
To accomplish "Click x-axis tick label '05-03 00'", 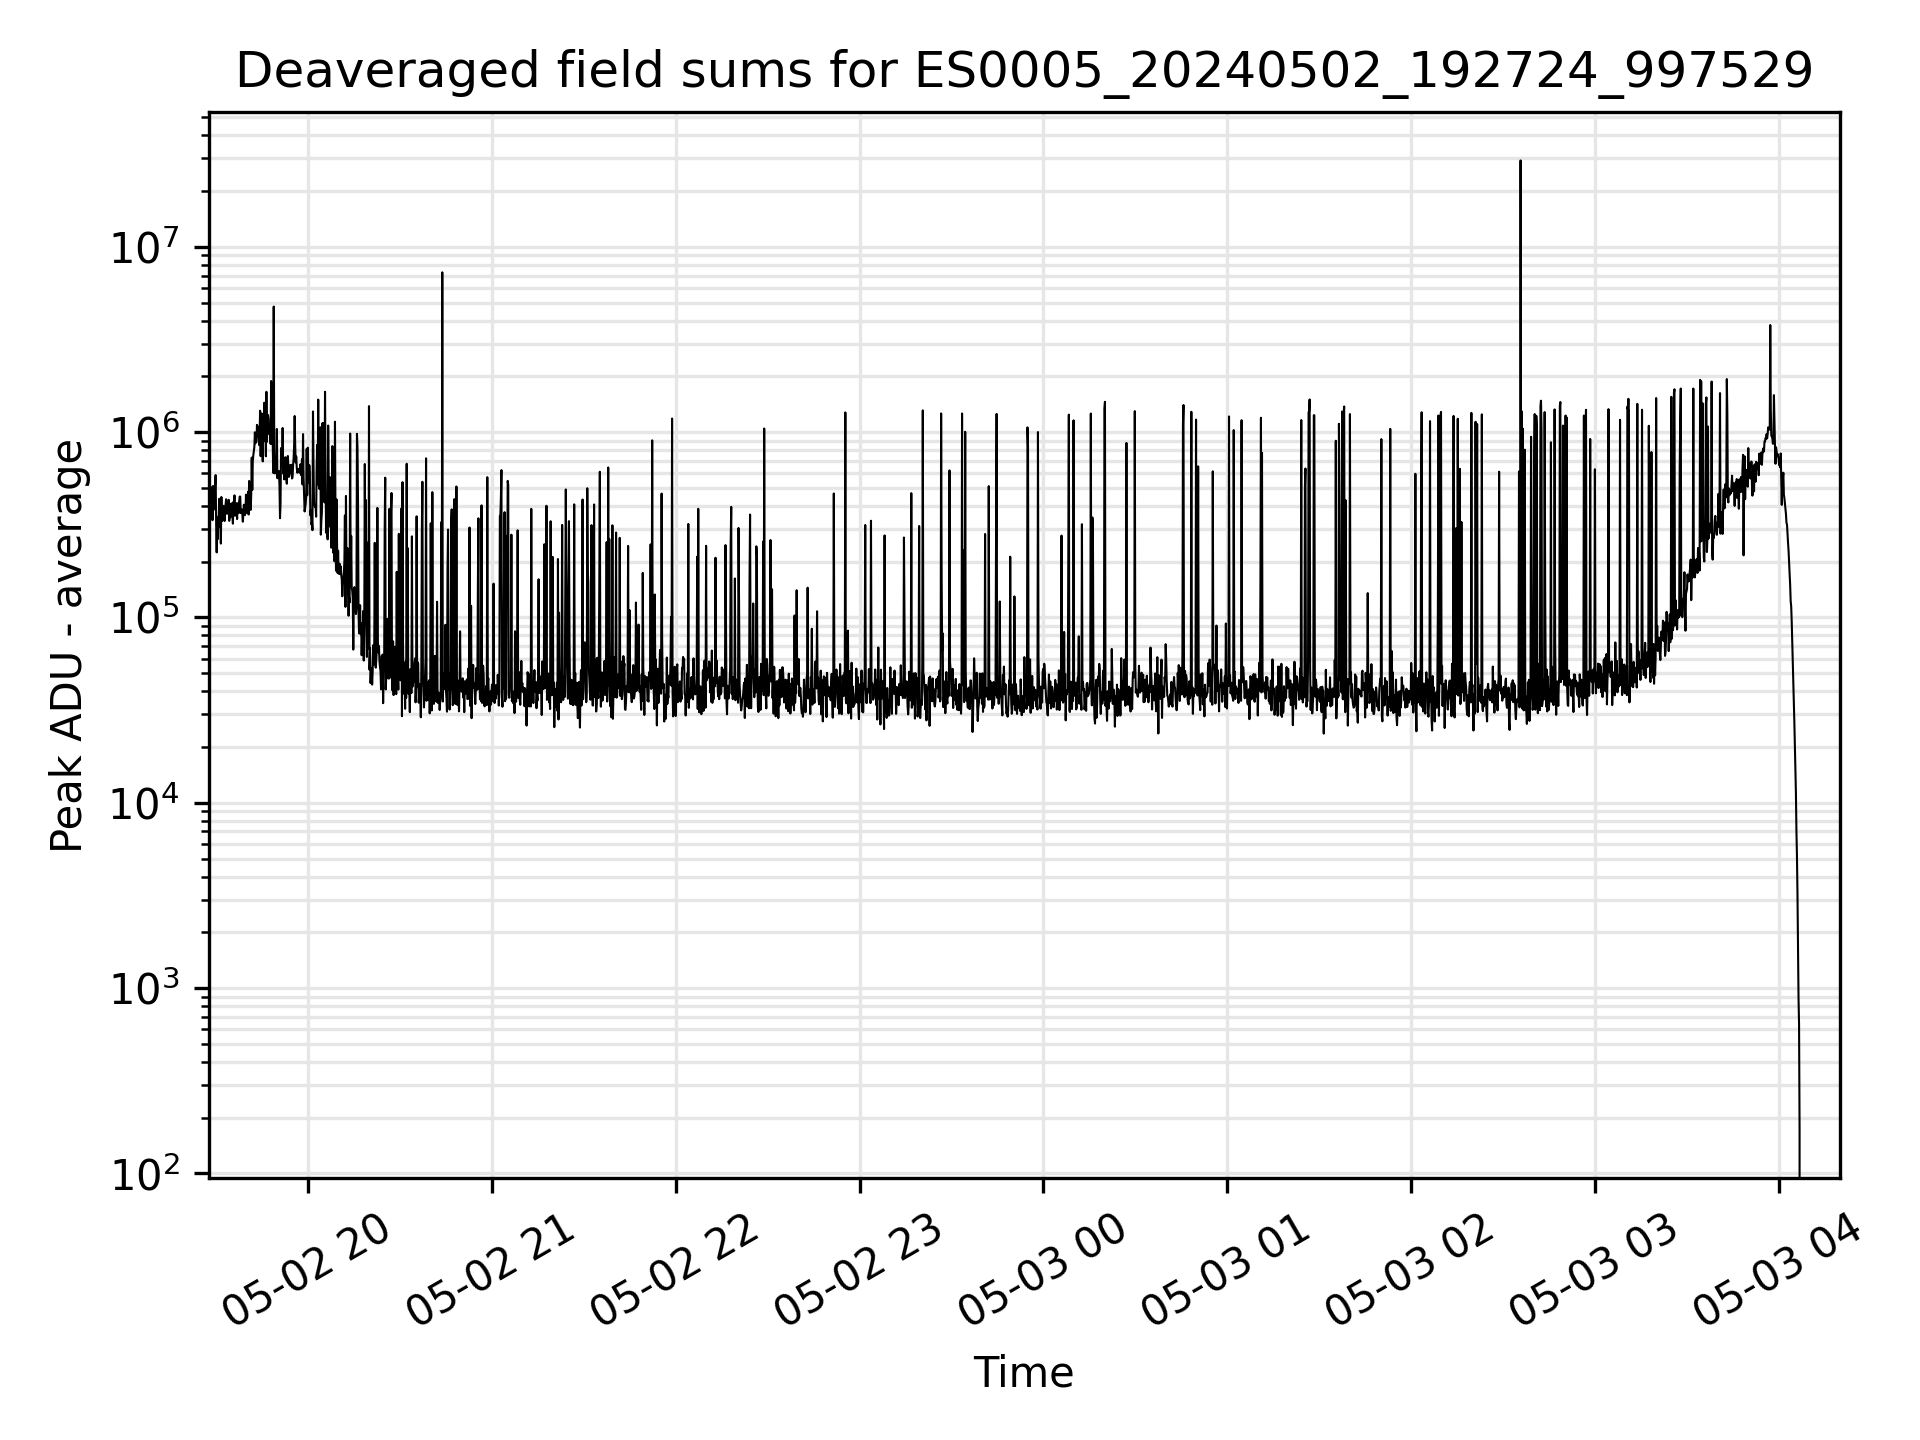I will pos(1042,1271).
